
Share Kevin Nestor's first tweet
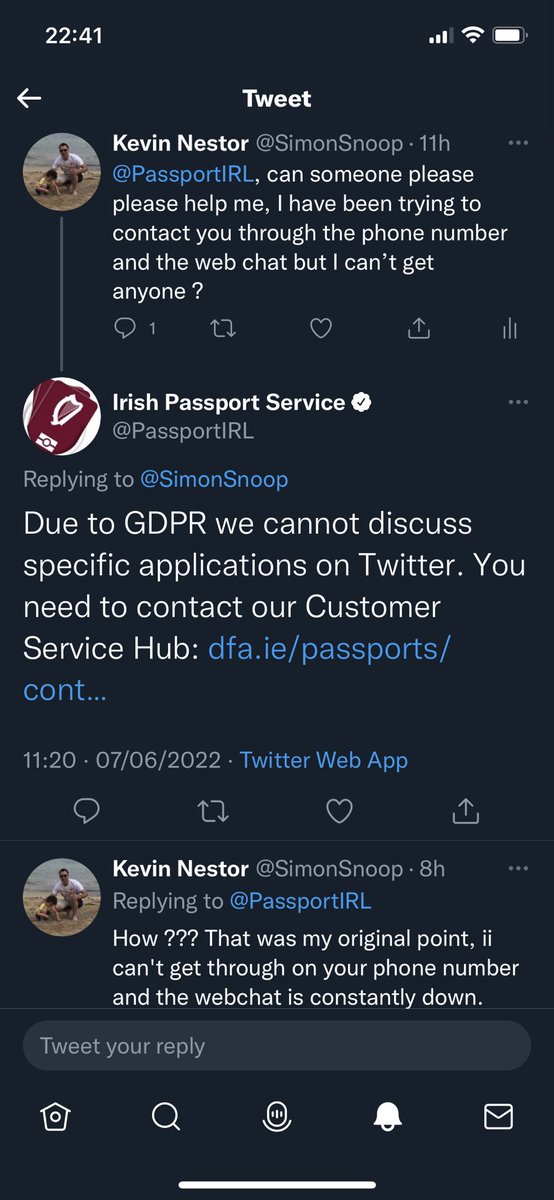point(419,327)
